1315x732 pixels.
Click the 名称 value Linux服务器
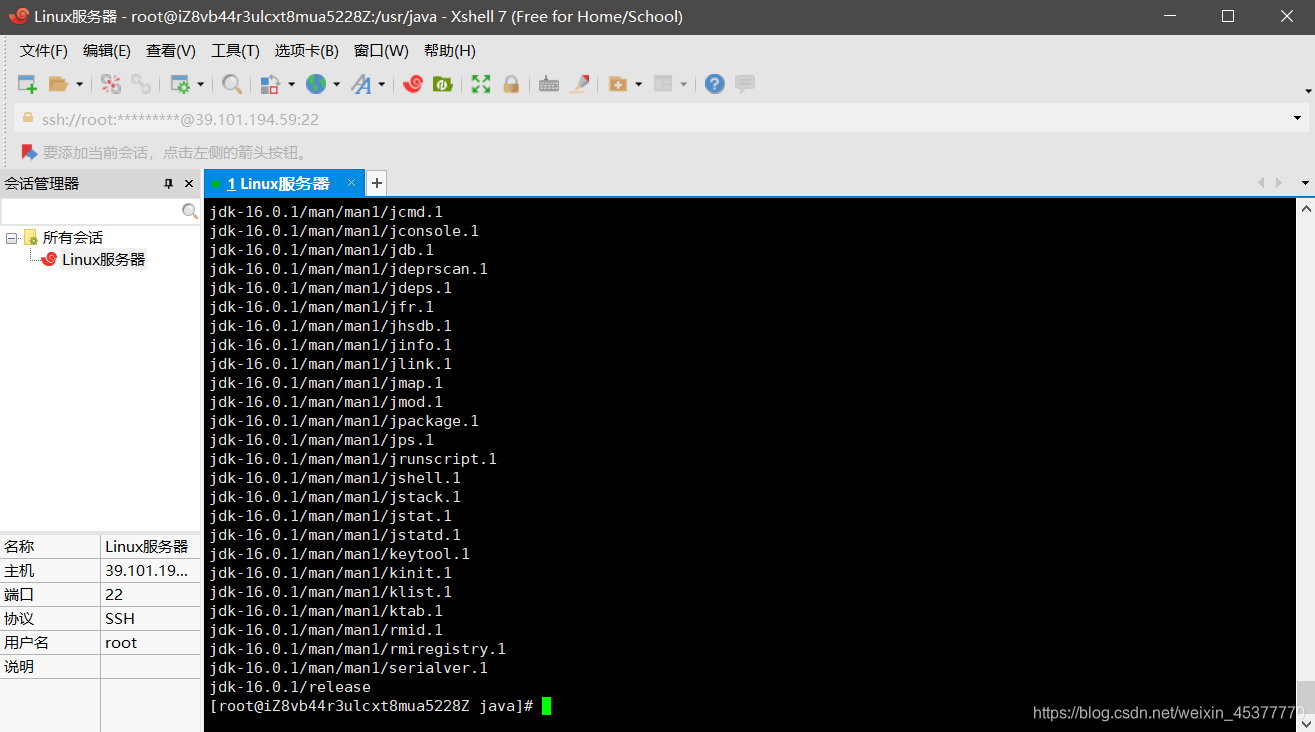point(146,546)
